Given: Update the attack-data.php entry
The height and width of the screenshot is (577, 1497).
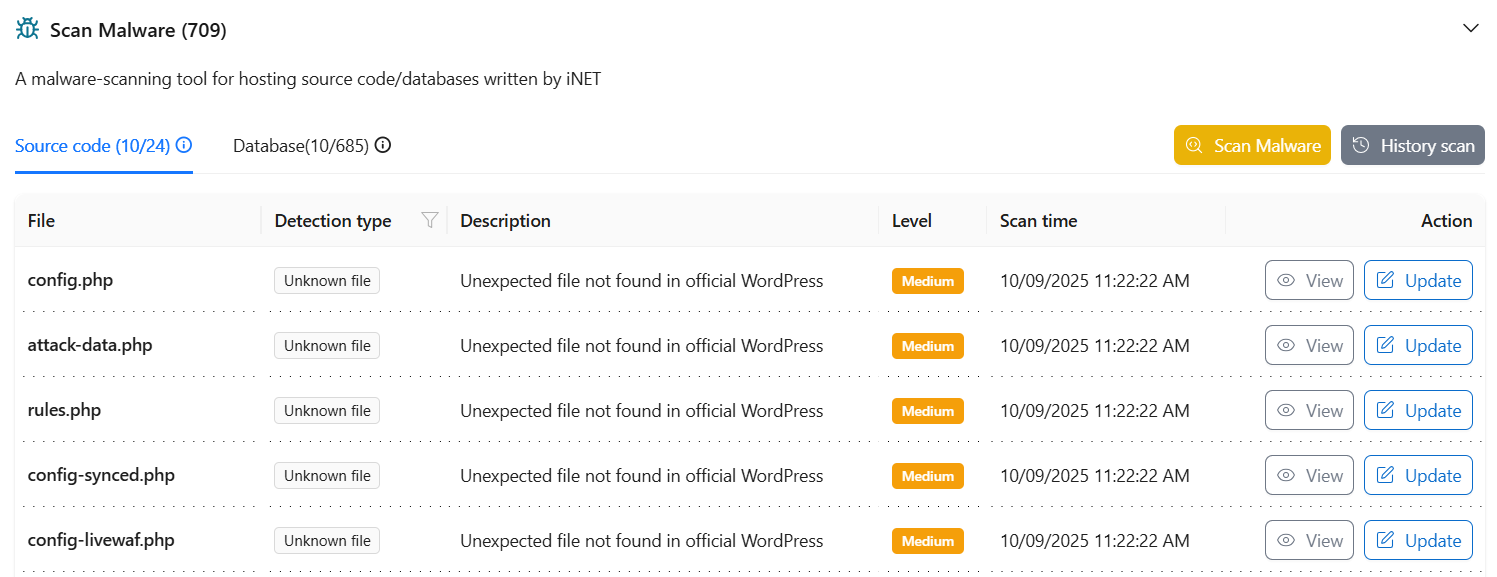Looking at the screenshot, I should (1418, 345).
